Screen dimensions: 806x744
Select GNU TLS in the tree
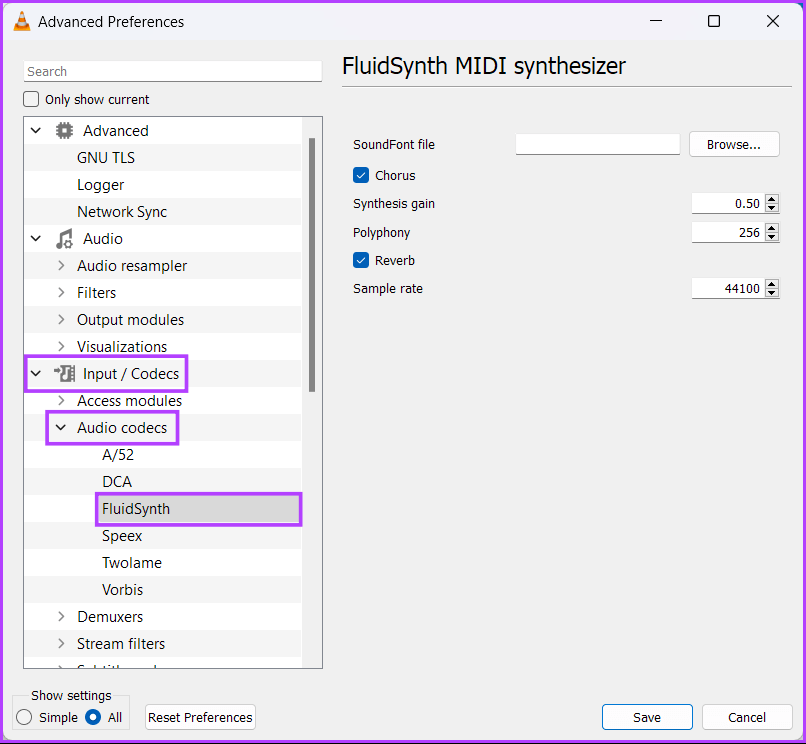pyautogui.click(x=106, y=158)
